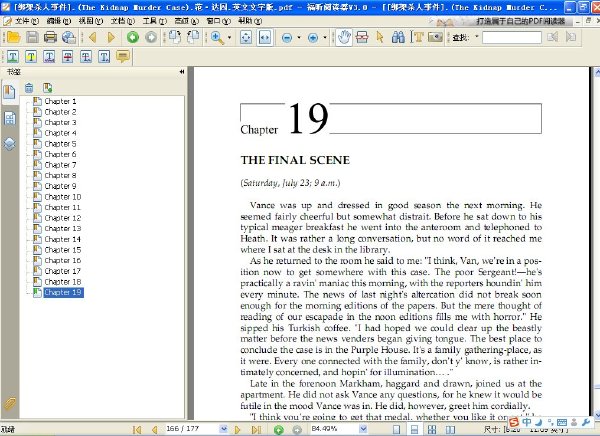
Task: Open the find options dropdown arrow
Action: coord(477,37)
